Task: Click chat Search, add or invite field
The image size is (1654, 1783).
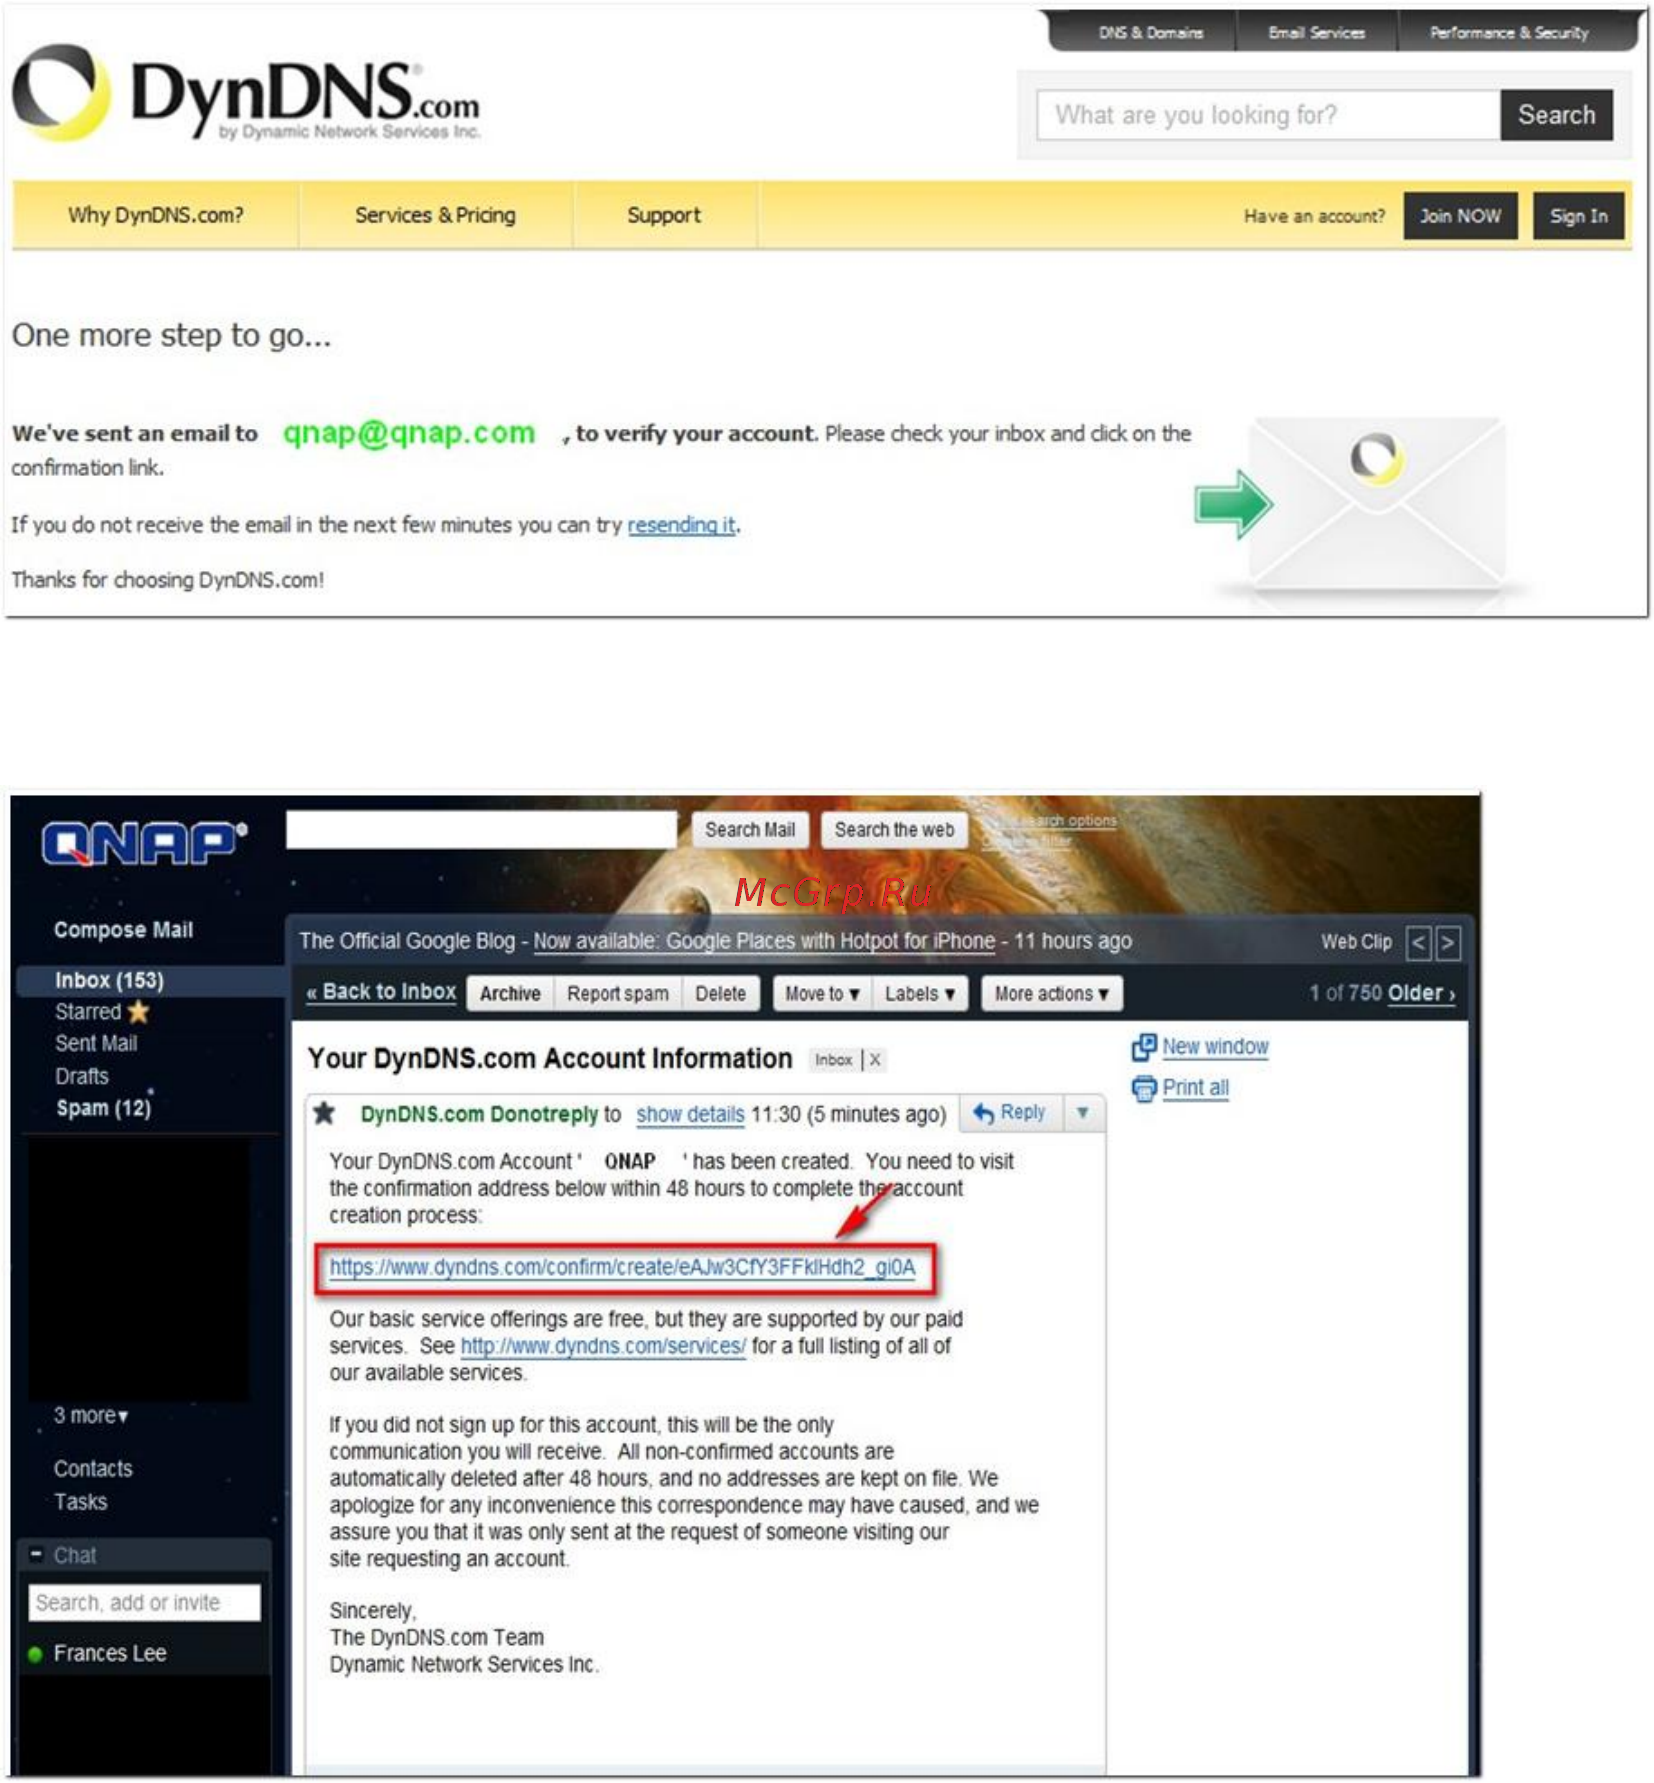Action: (144, 1602)
